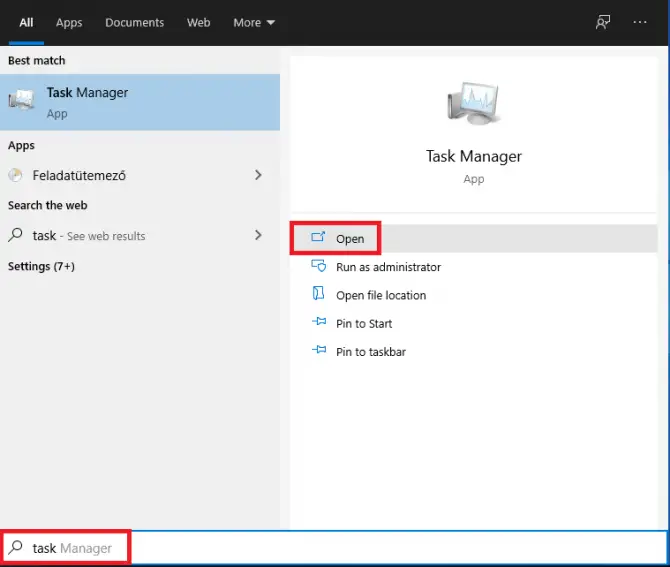Select the Feladatütemező app result

(140, 175)
